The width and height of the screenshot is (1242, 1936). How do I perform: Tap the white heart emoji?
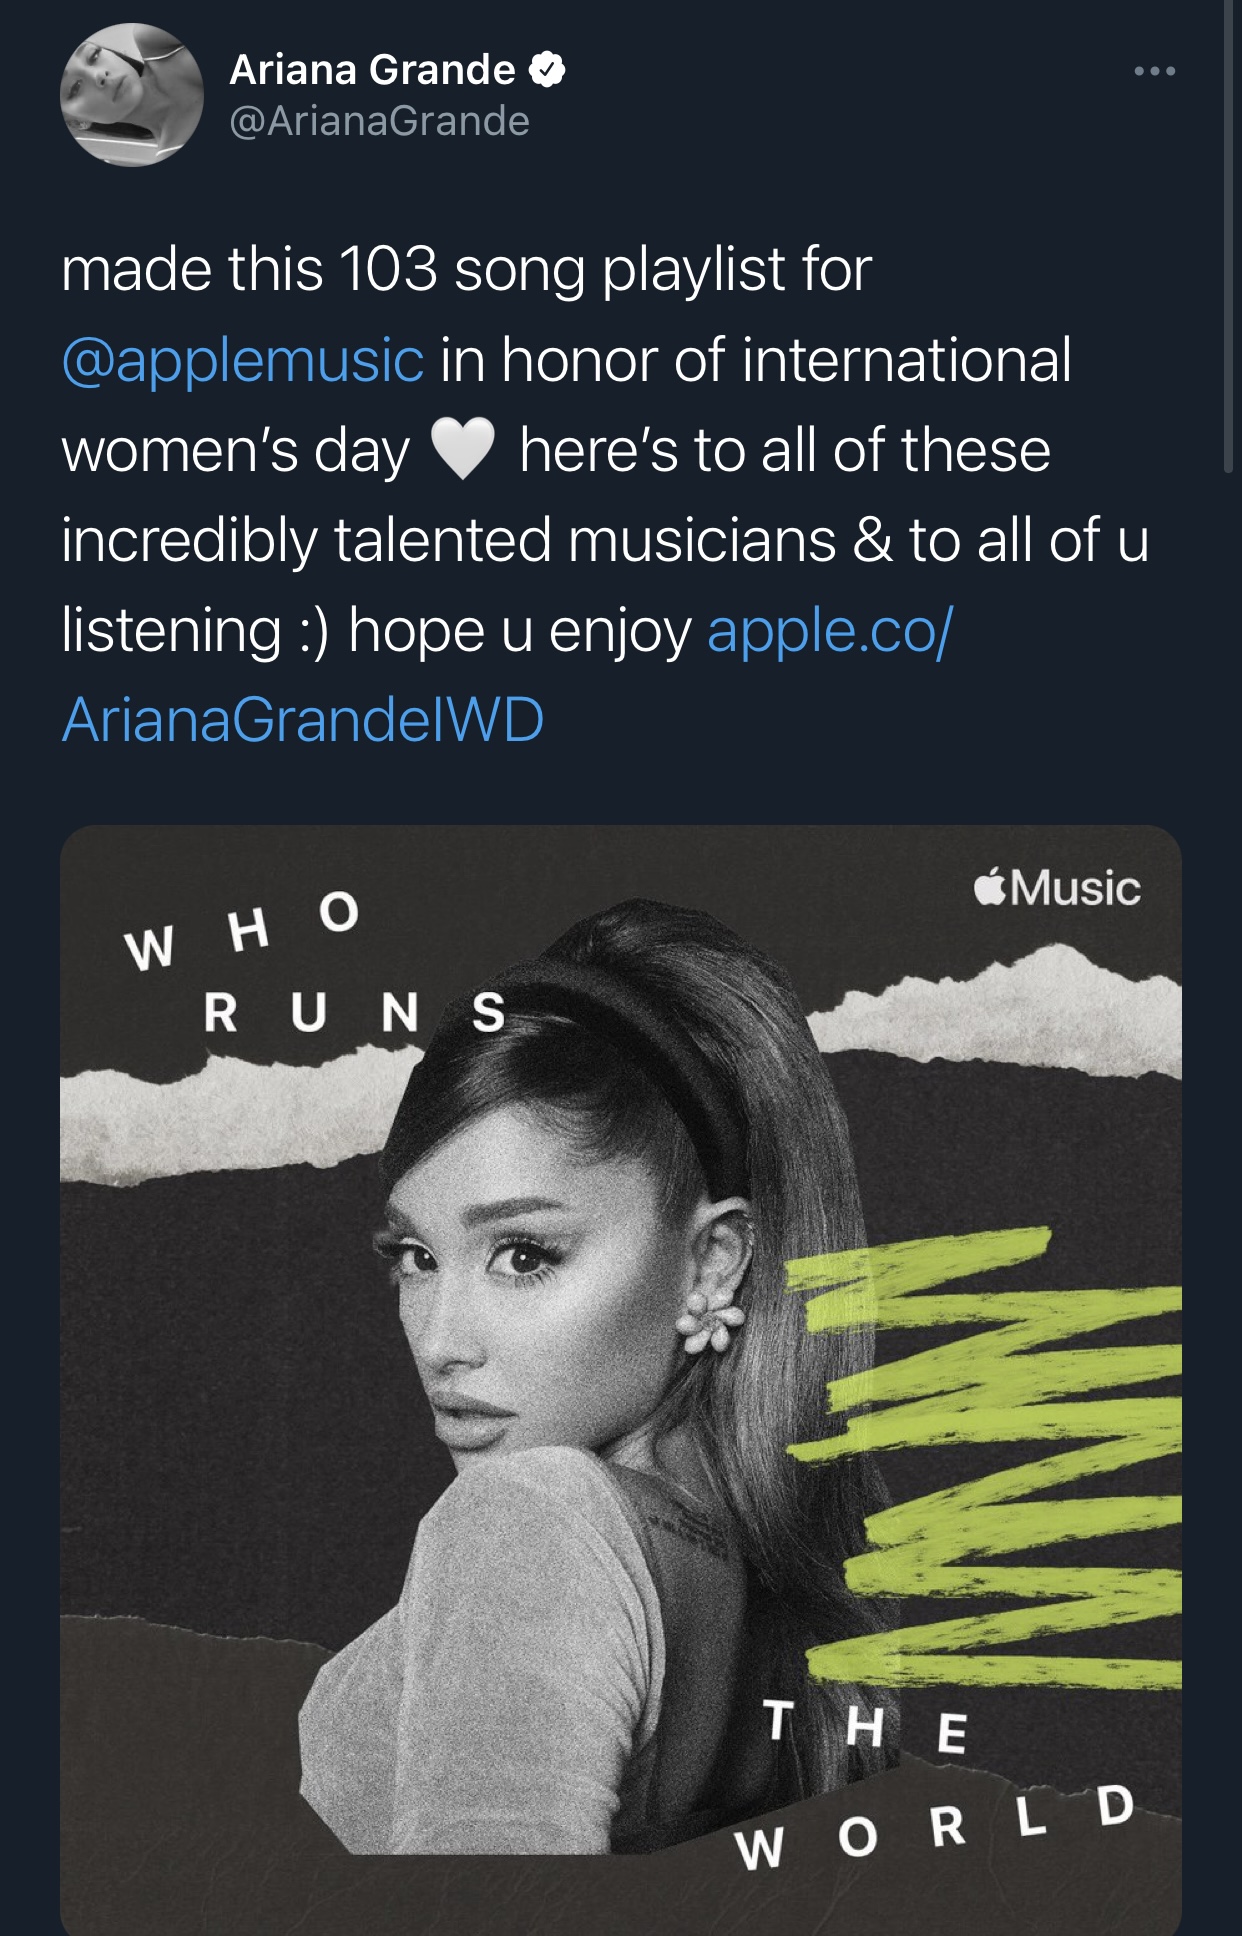tap(462, 449)
